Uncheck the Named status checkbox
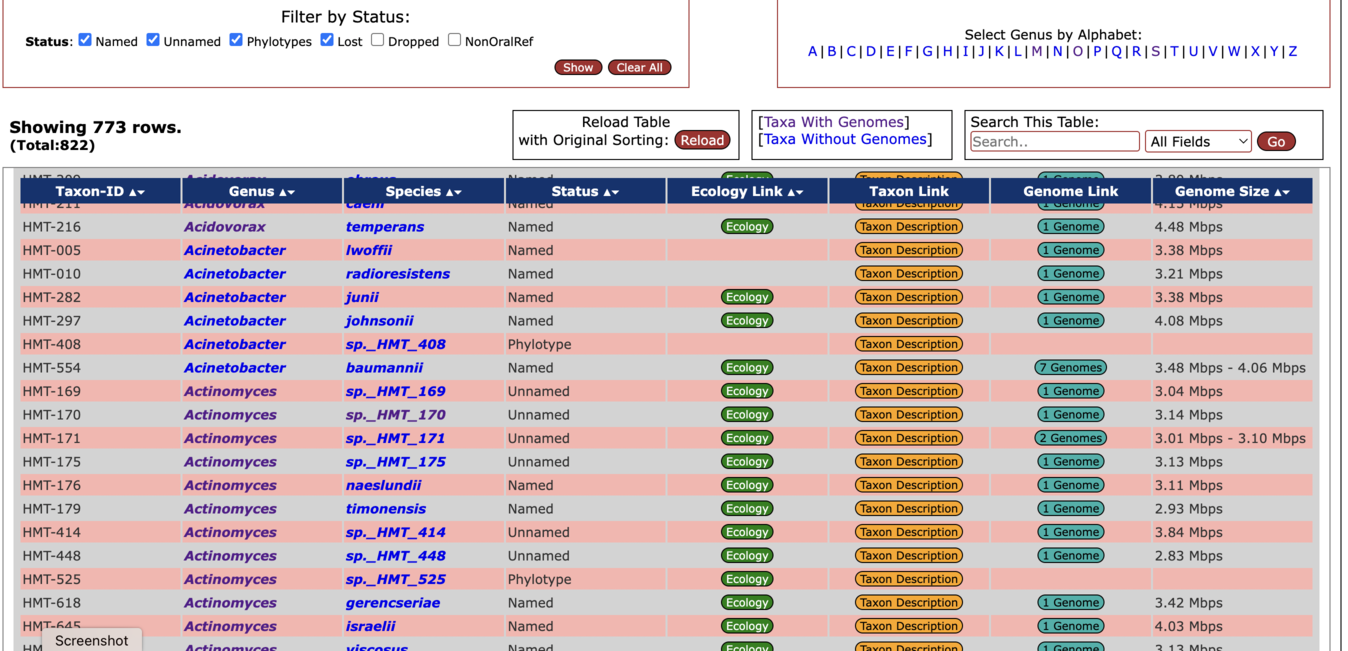The height and width of the screenshot is (651, 1348). (x=85, y=40)
